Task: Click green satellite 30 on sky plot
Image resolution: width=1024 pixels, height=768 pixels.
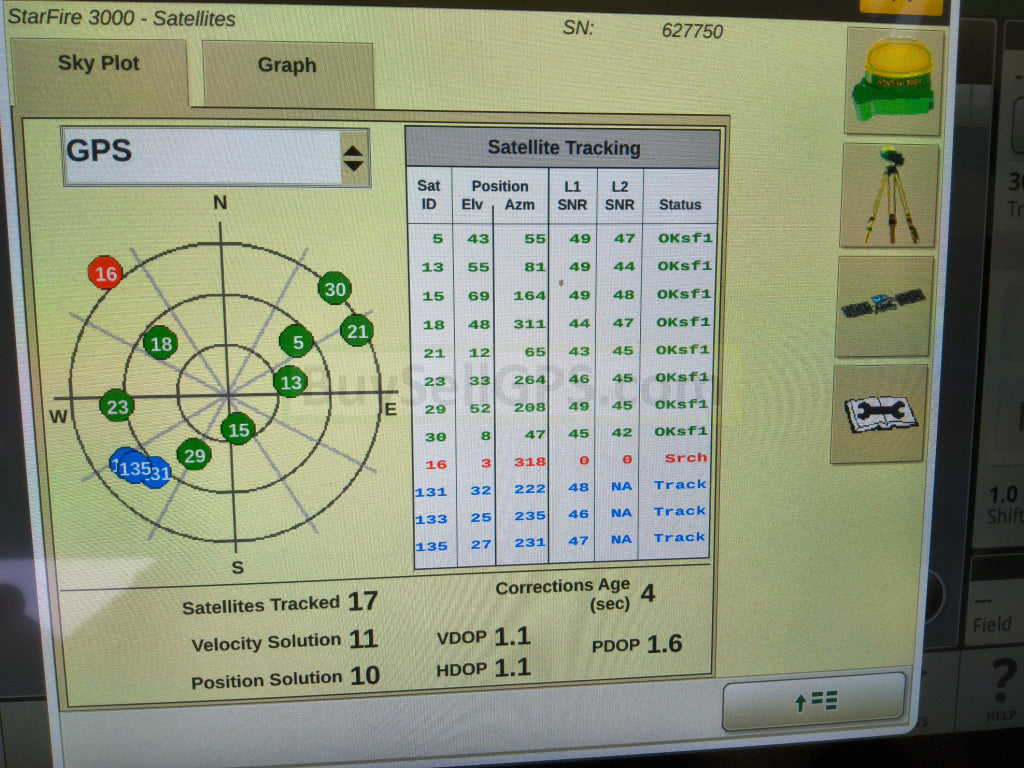Action: pos(335,289)
